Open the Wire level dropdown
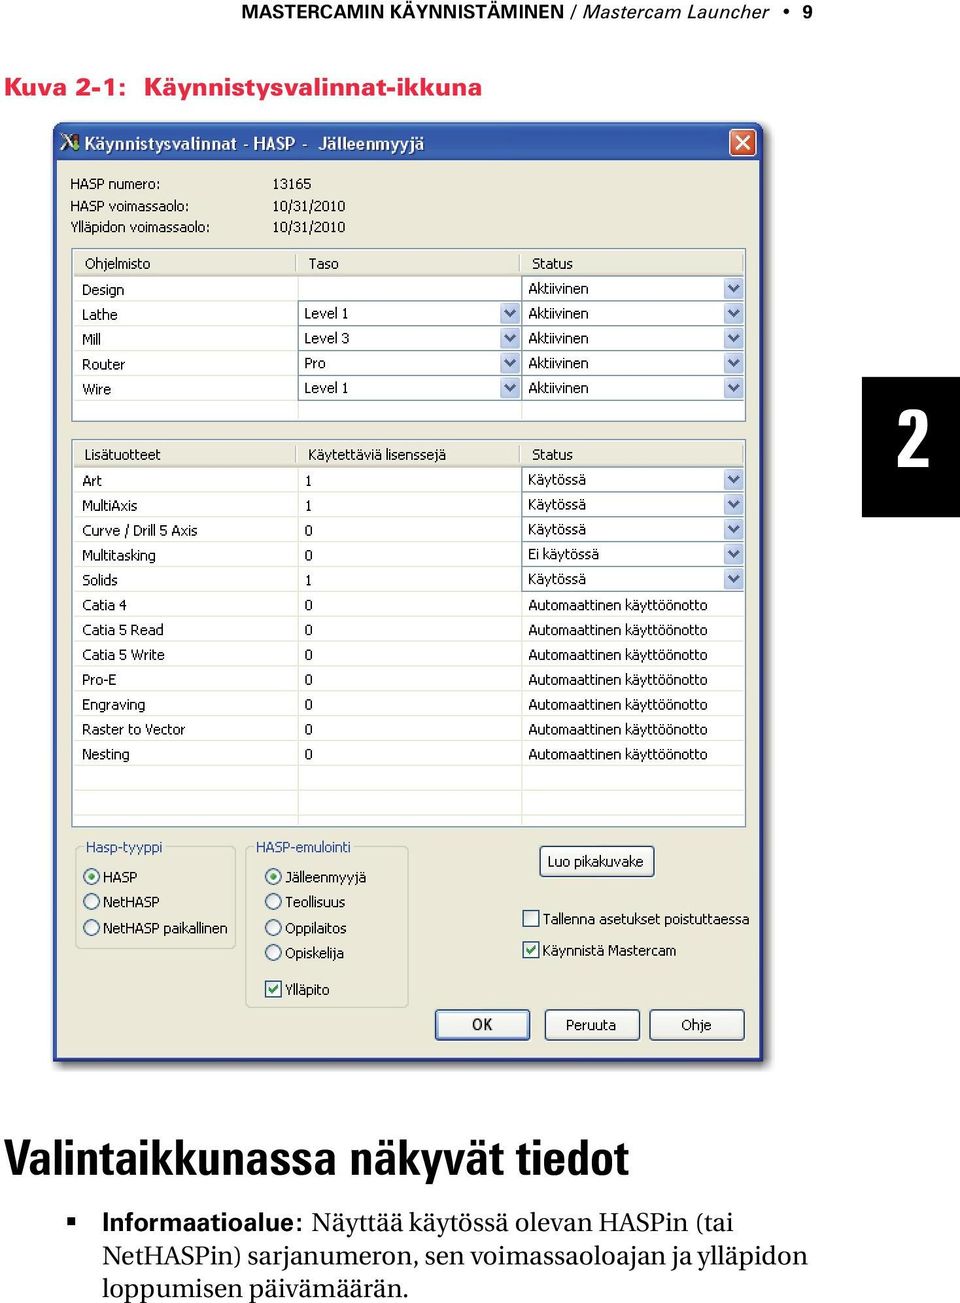The width and height of the screenshot is (960, 1303). (510, 388)
